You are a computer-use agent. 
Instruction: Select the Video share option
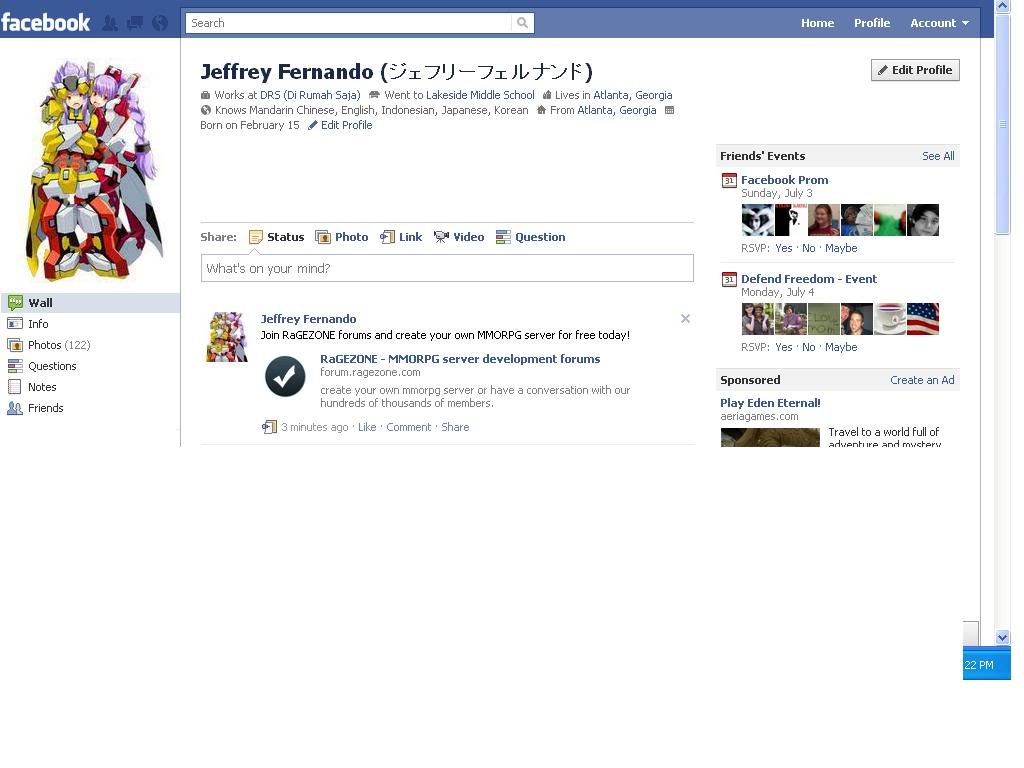coord(459,237)
